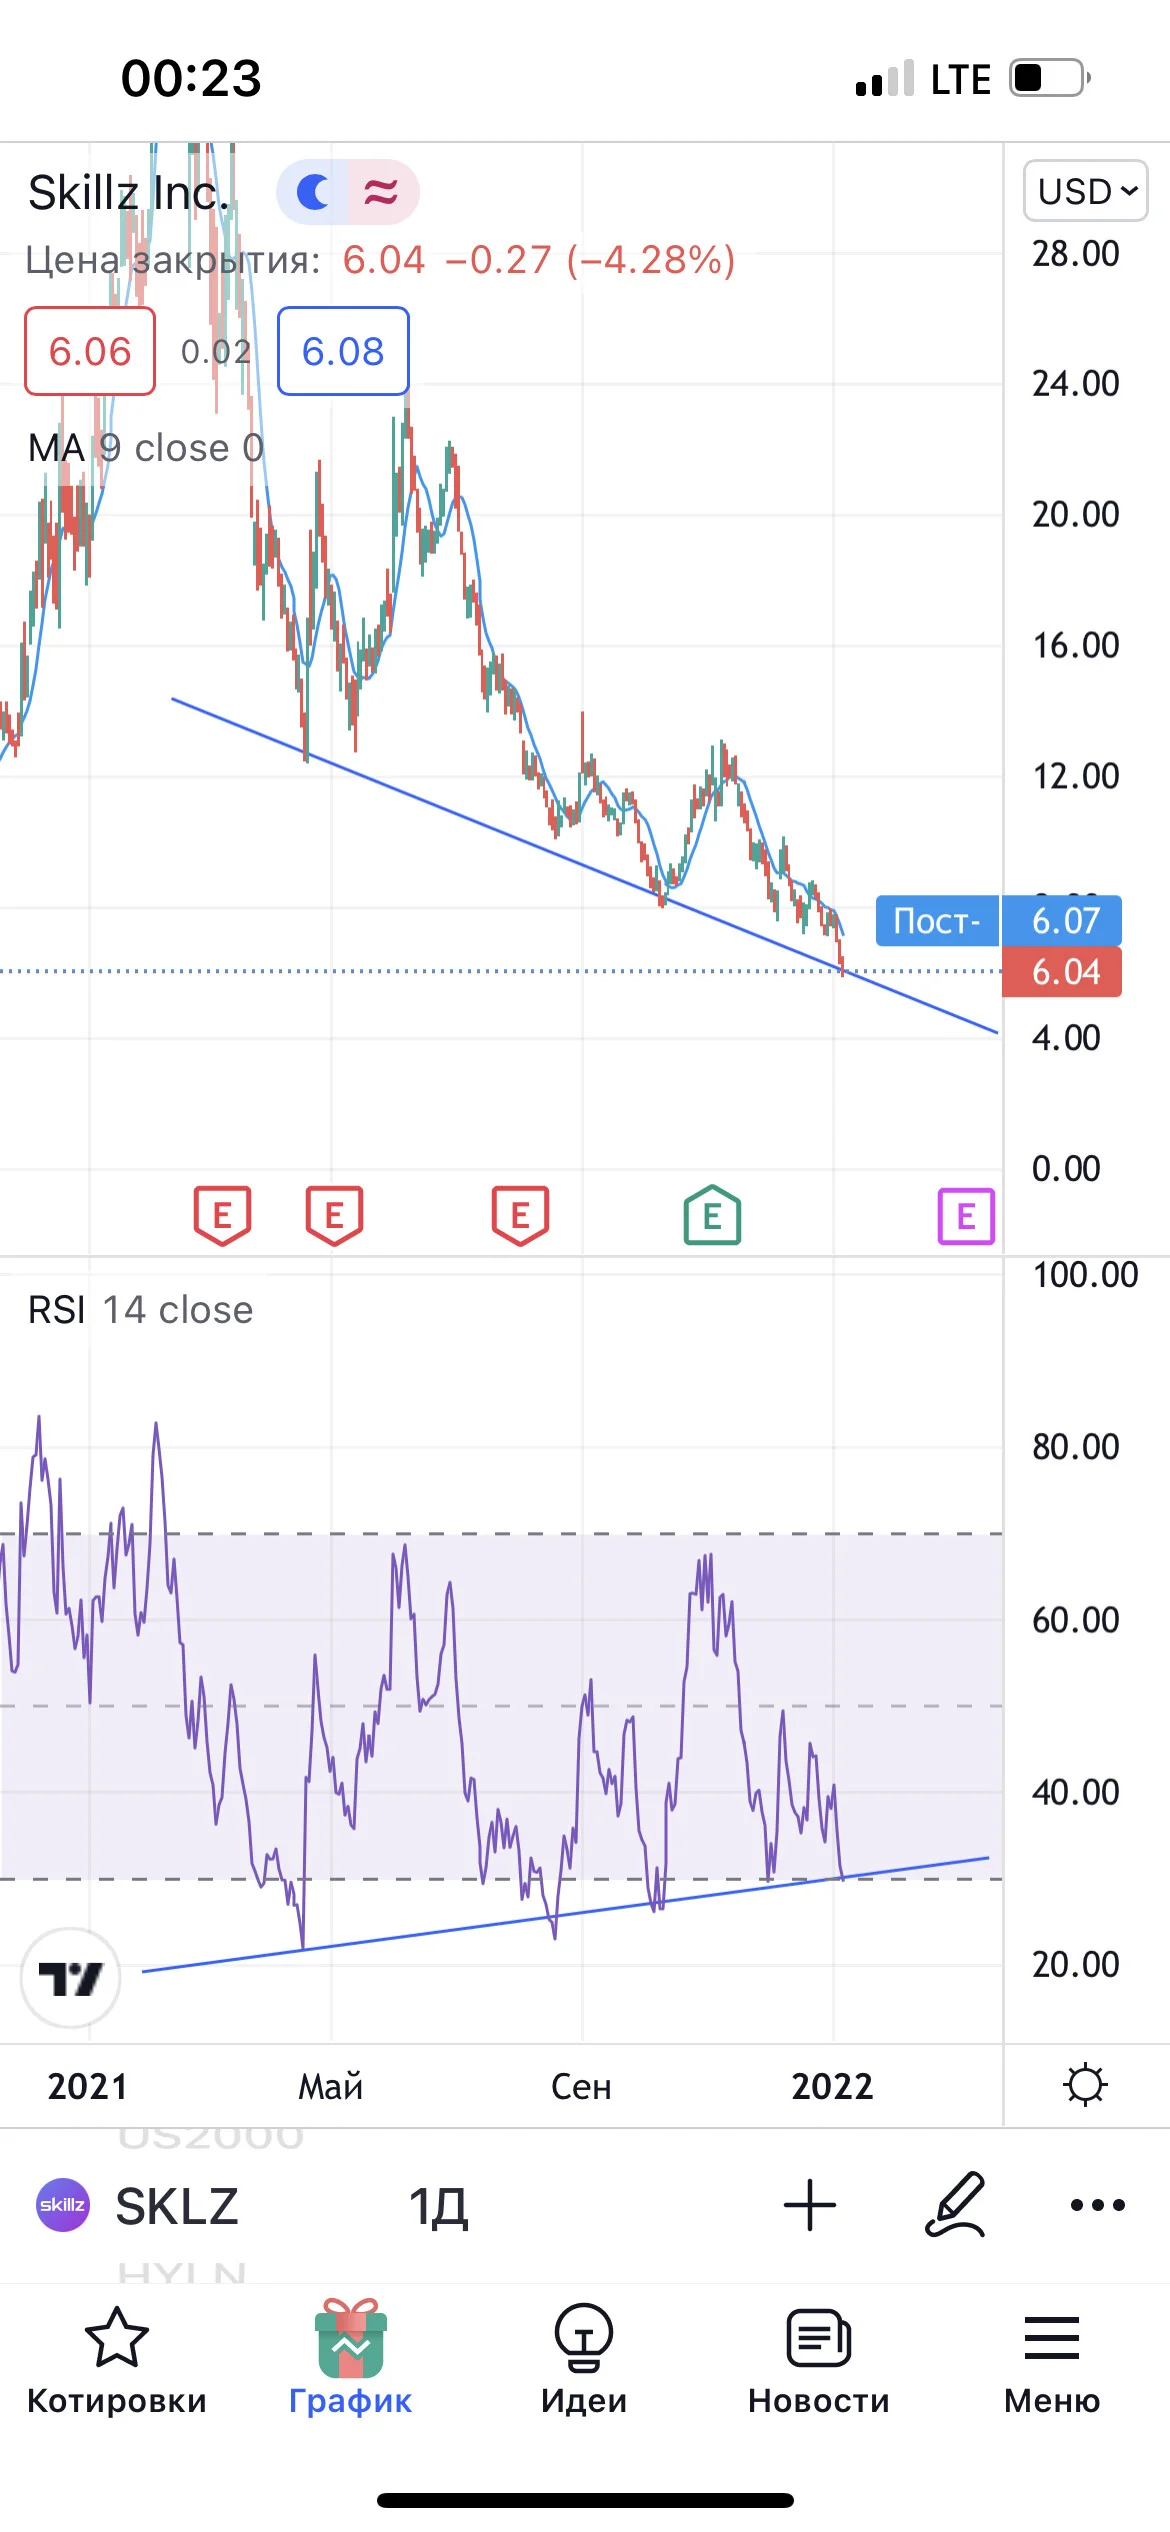Image resolution: width=1170 pixels, height=2532 pixels.
Task: Tap the 00:23 status bar clock
Action: 191,78
